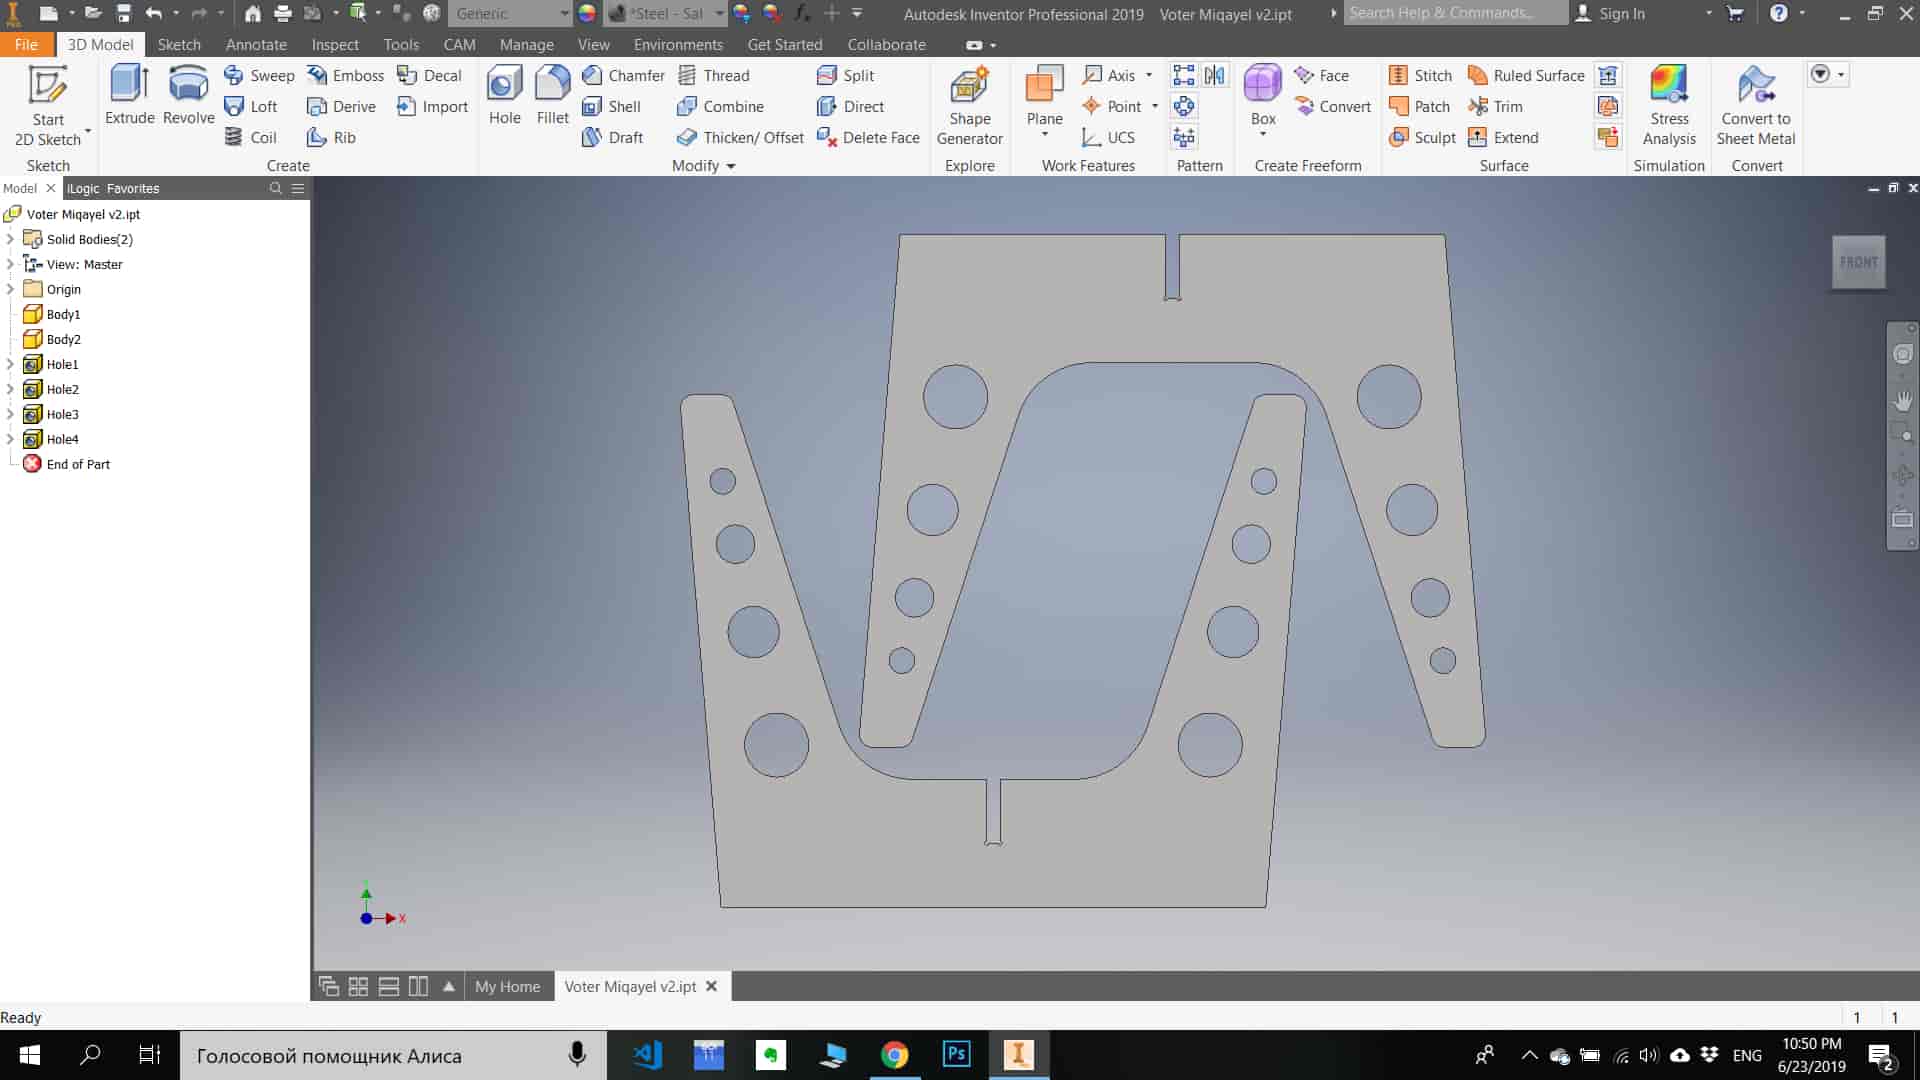Select the Hole3 feature in browser
This screenshot has height=1080, width=1920.
click(x=62, y=414)
